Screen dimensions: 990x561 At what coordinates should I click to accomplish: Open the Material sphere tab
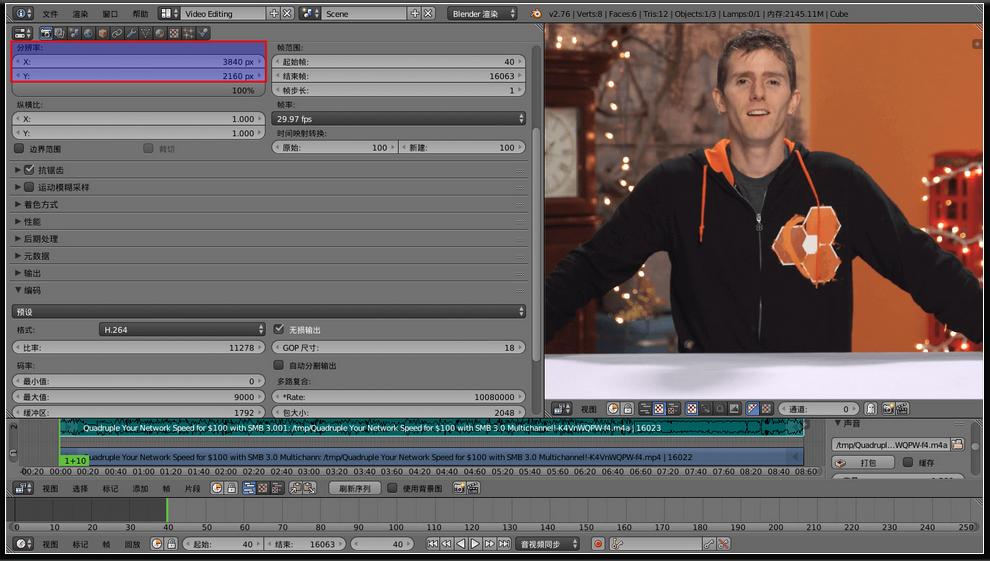click(159, 33)
